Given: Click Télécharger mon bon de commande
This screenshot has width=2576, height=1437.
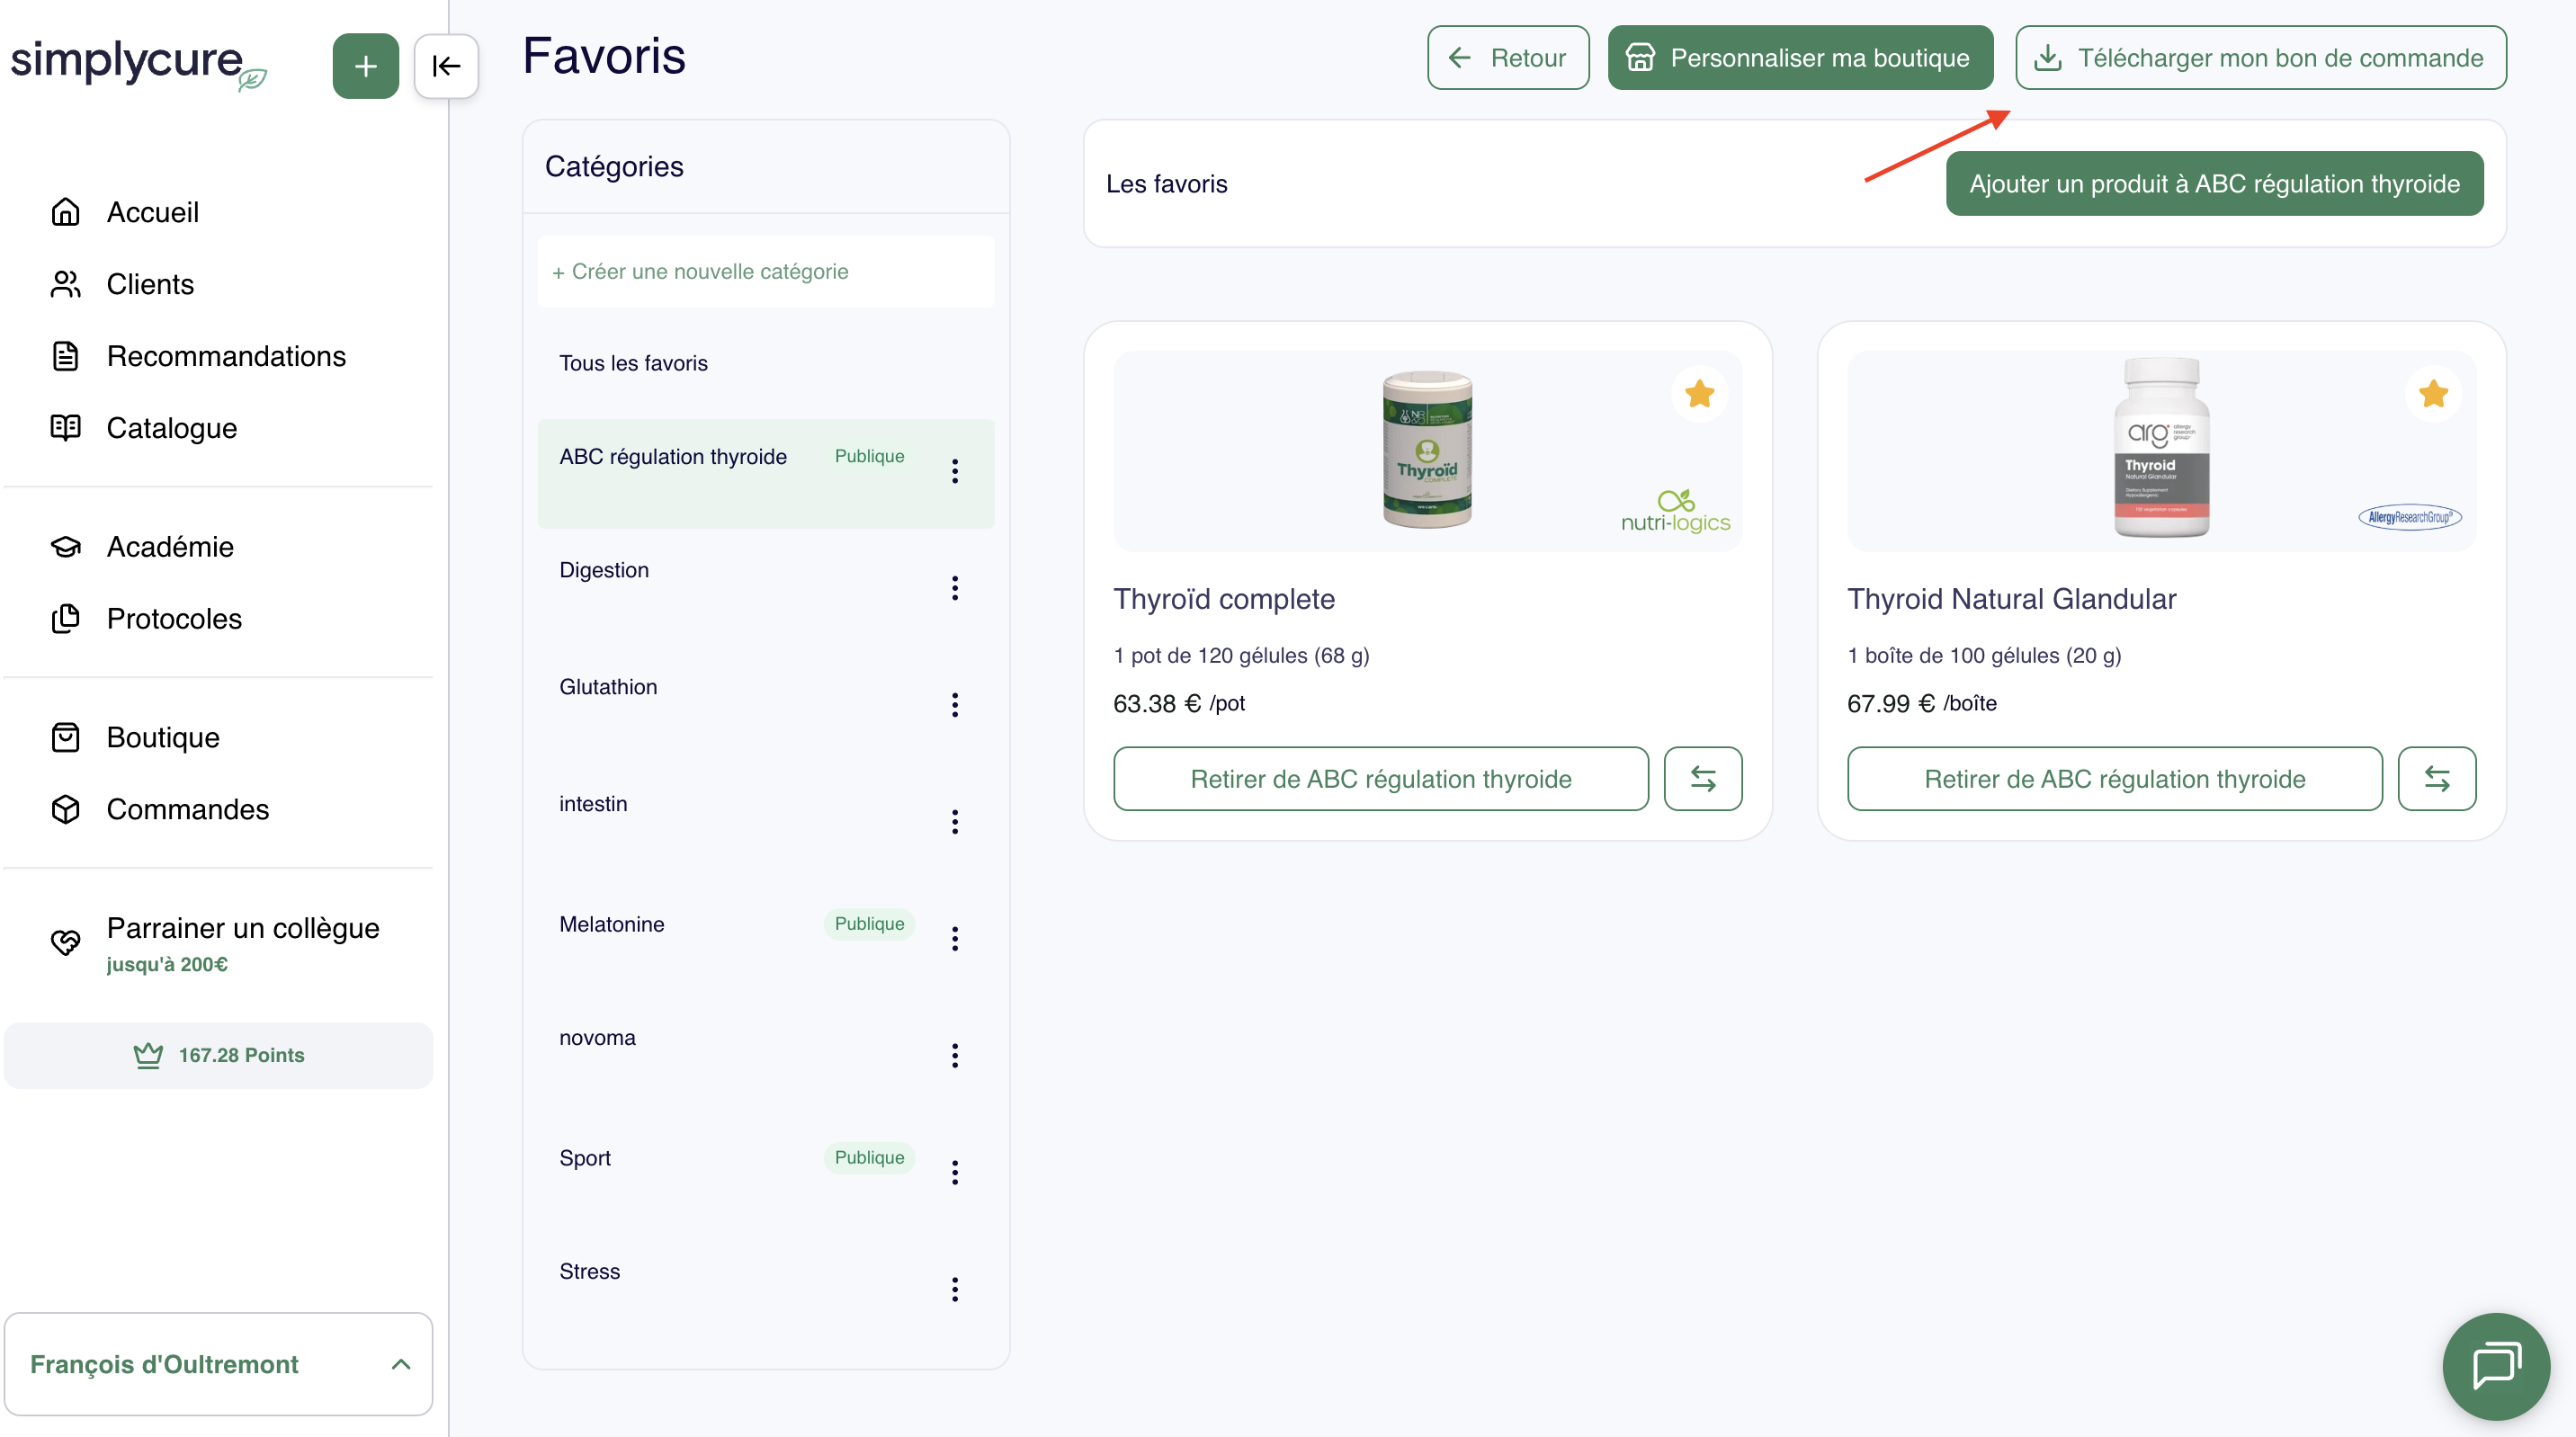Looking at the screenshot, I should [2260, 58].
